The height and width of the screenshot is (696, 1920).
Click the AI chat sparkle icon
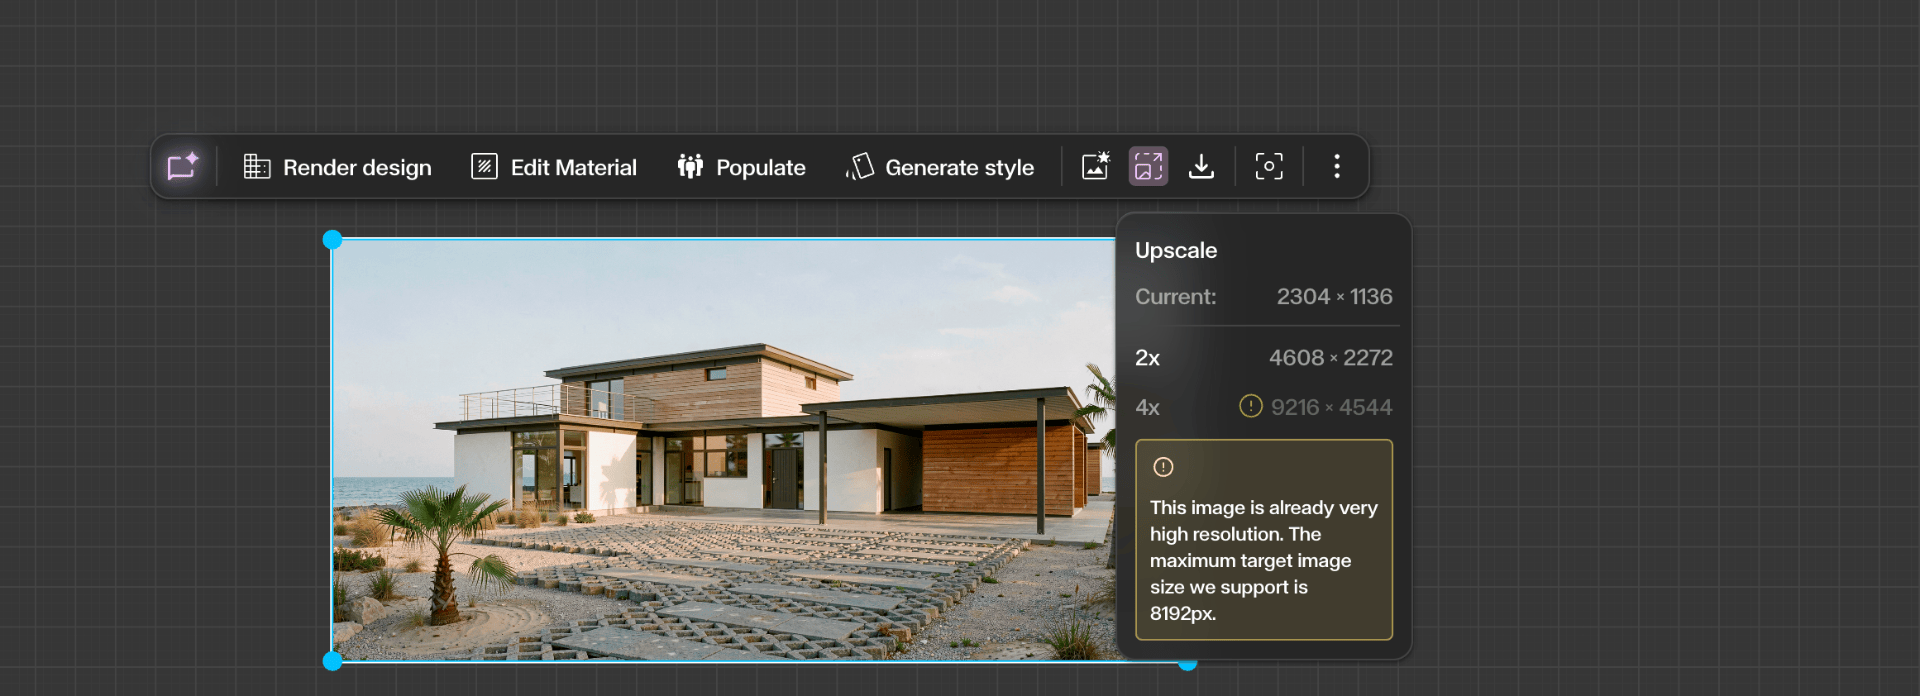[183, 166]
